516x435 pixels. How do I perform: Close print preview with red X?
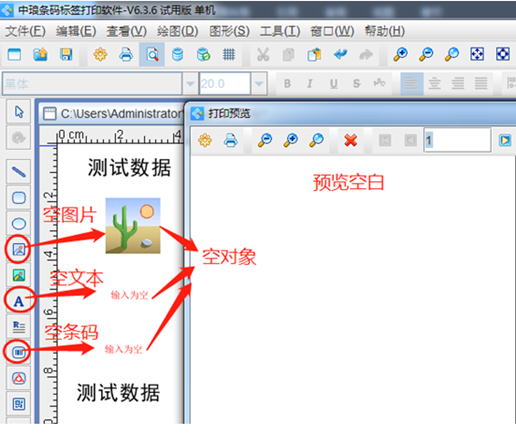click(351, 140)
